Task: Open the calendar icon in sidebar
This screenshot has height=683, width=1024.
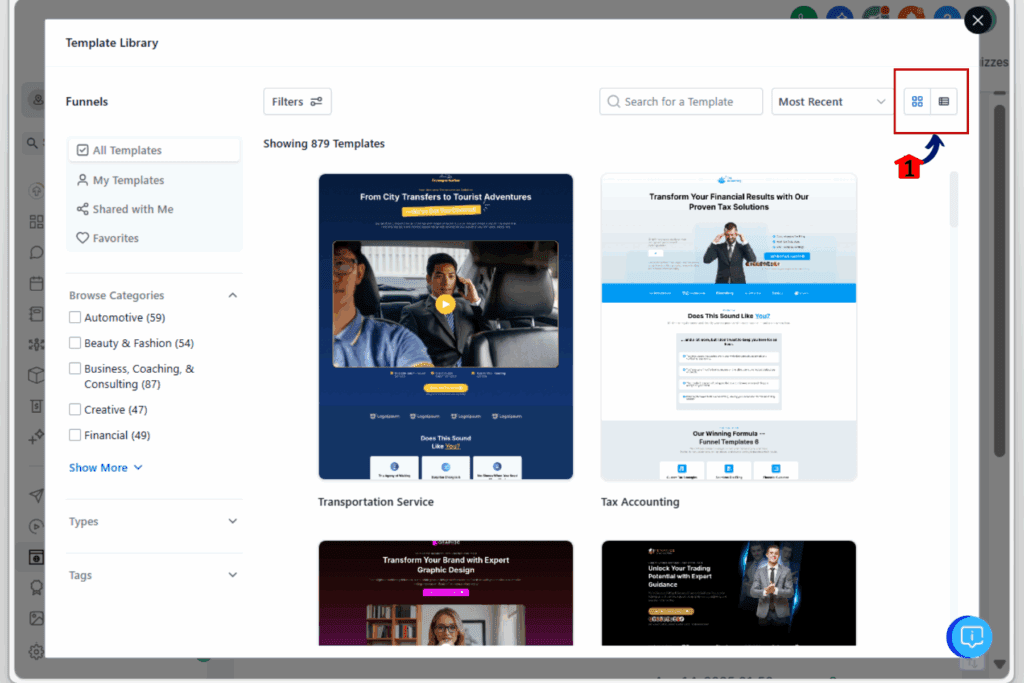Action: click(37, 283)
